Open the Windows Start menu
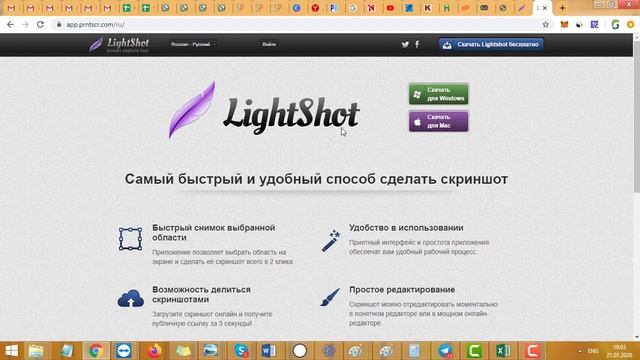The height and width of the screenshot is (360, 640). tap(11, 351)
